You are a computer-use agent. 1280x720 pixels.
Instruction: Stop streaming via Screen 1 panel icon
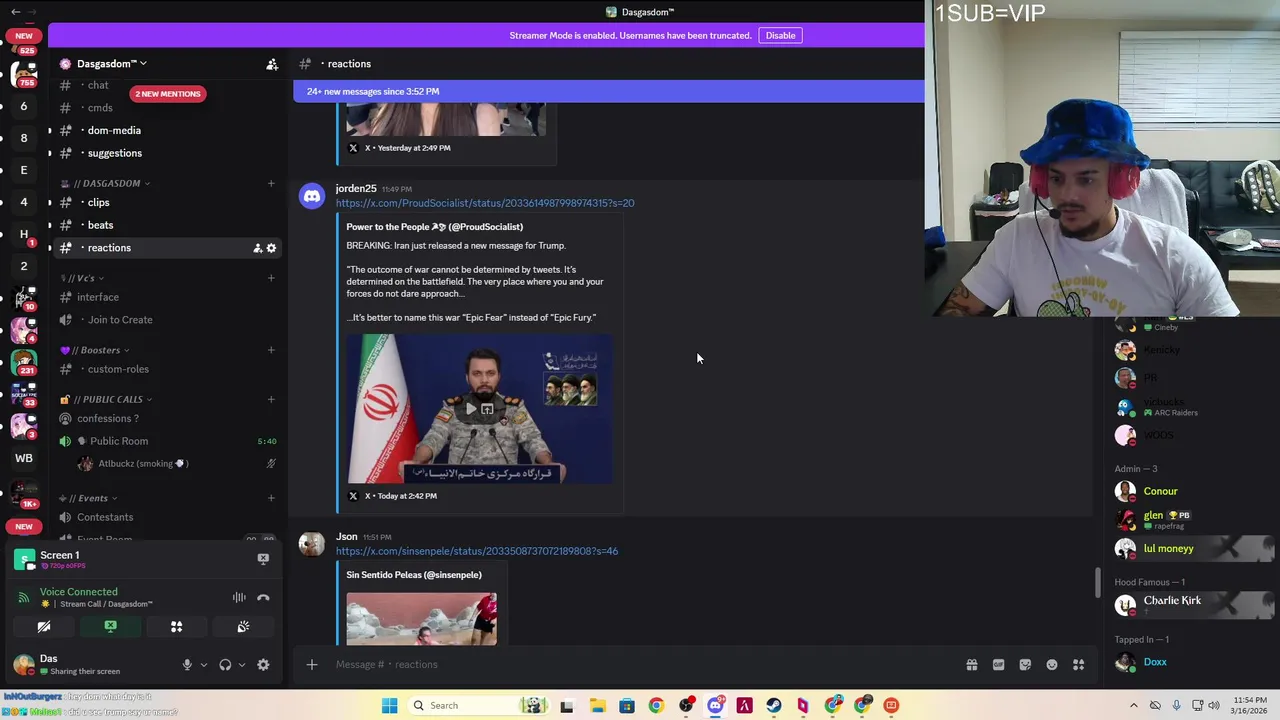(x=263, y=559)
